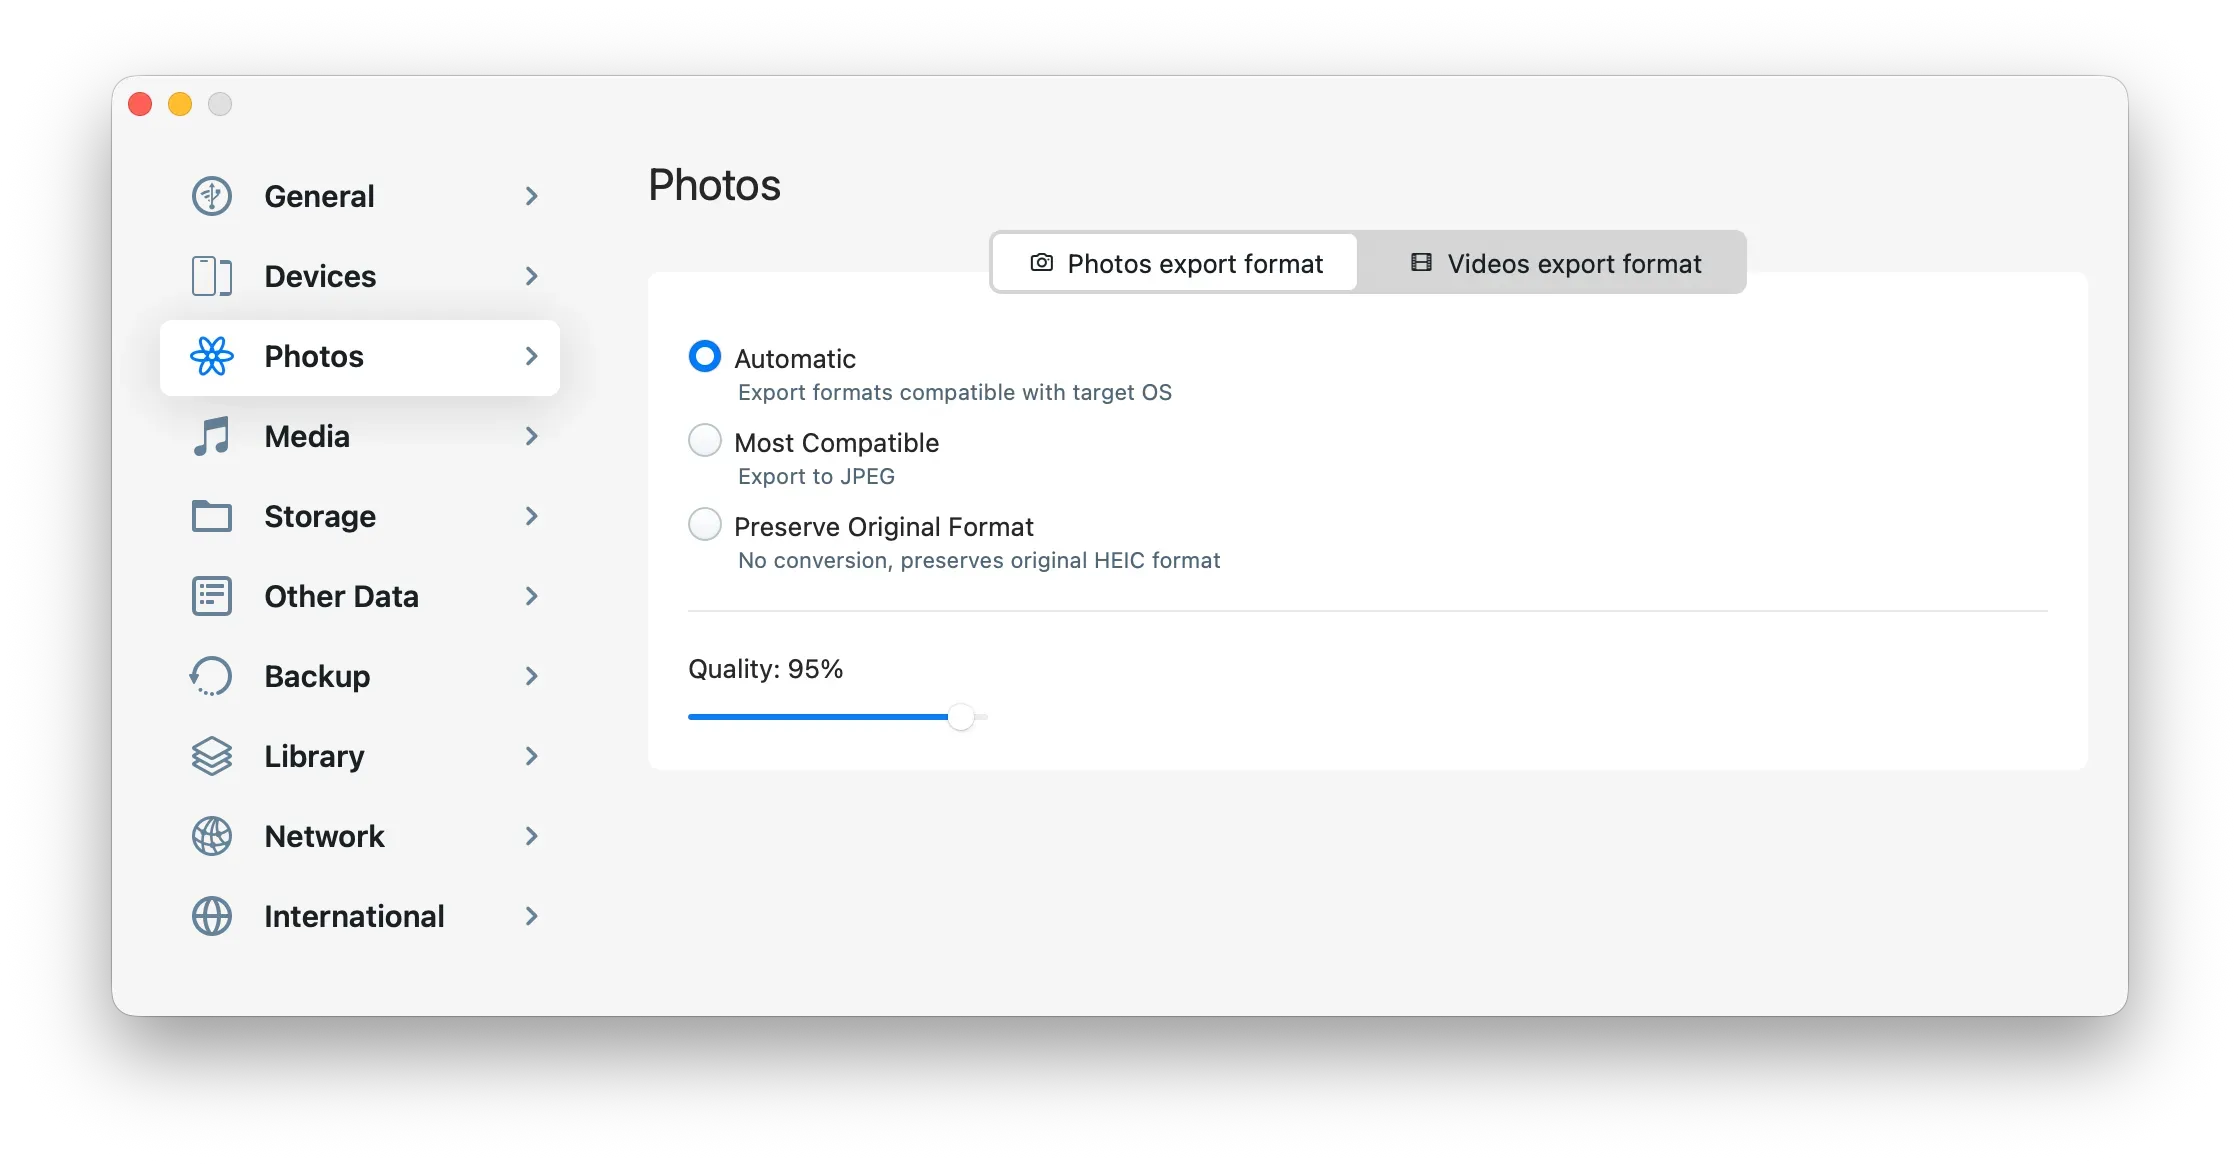Open the Network globe icon
Image resolution: width=2240 pixels, height=1164 pixels.
[211, 836]
